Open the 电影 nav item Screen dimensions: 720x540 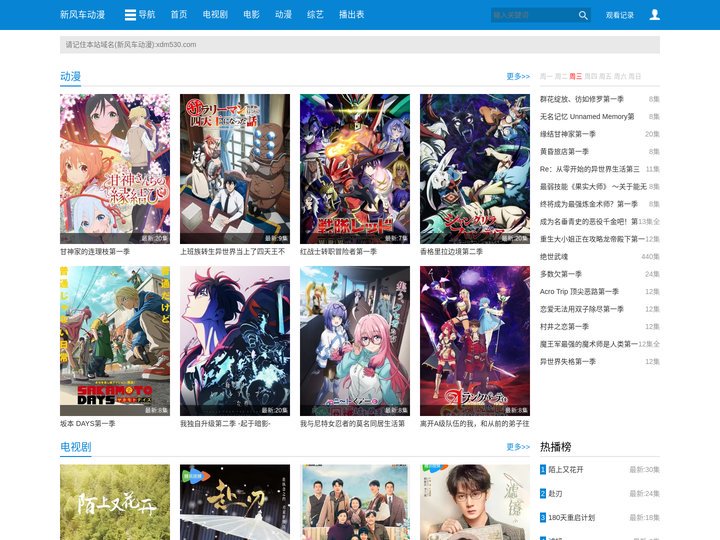pos(251,15)
